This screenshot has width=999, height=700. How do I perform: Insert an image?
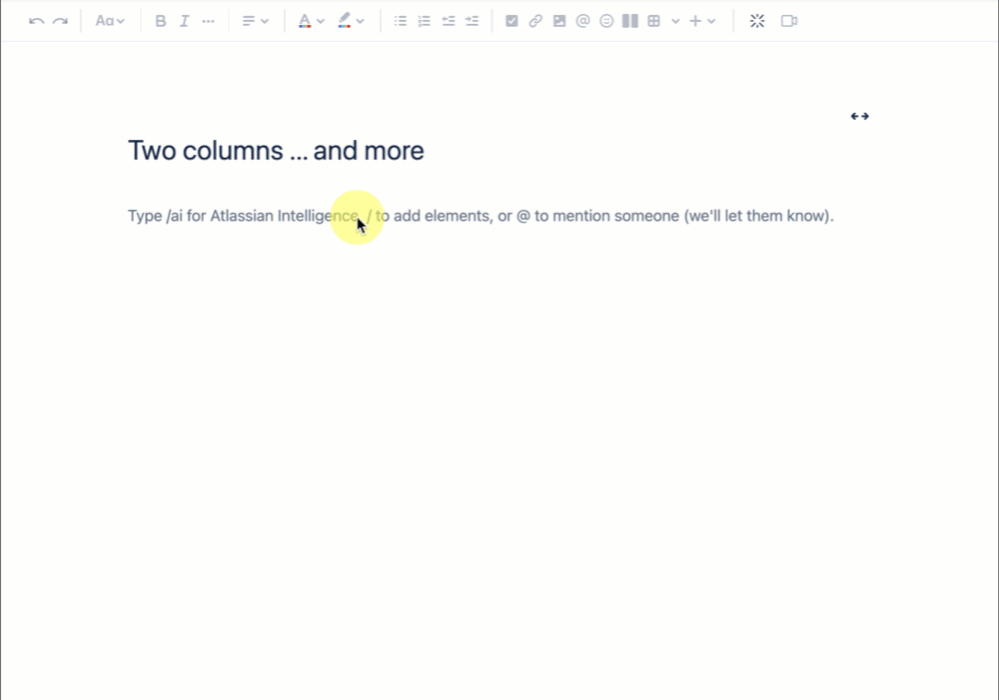(558, 20)
